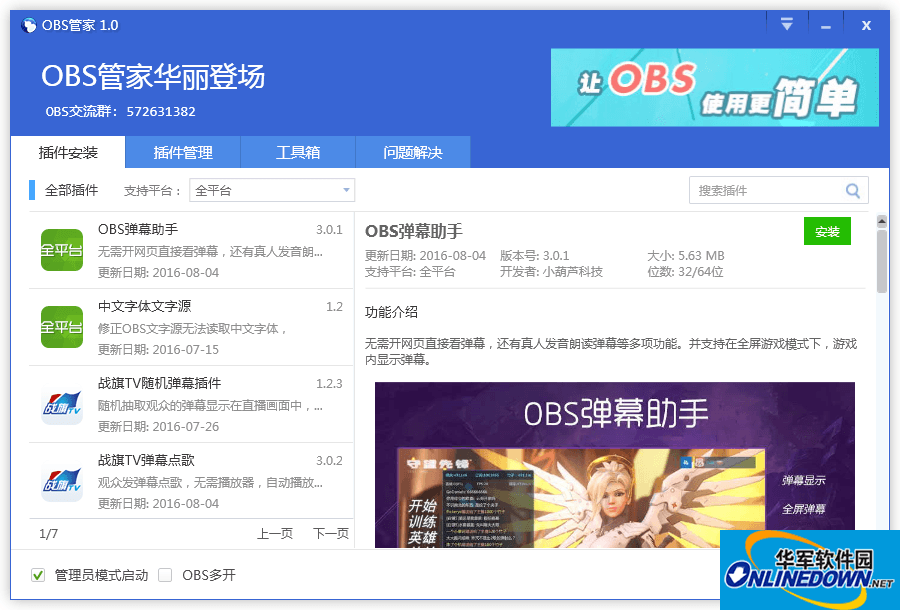Click 位数: 32/64位 in details
Screen dimensions: 900x610
pyautogui.click(x=685, y=271)
